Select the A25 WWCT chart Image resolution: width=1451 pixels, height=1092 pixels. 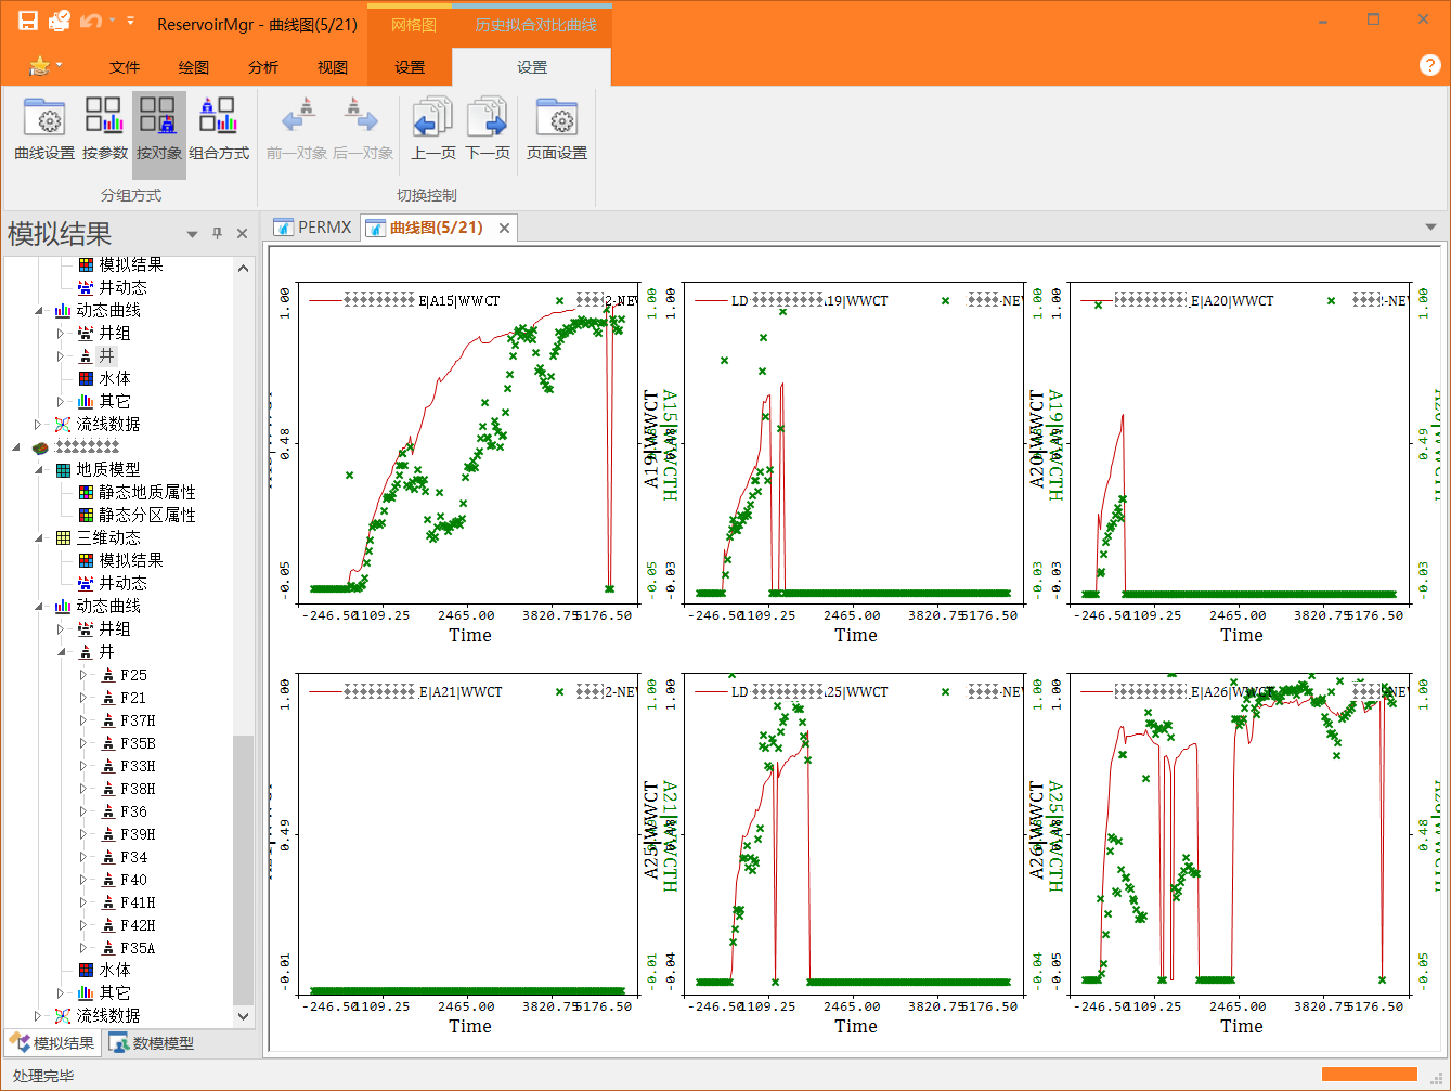point(854,834)
